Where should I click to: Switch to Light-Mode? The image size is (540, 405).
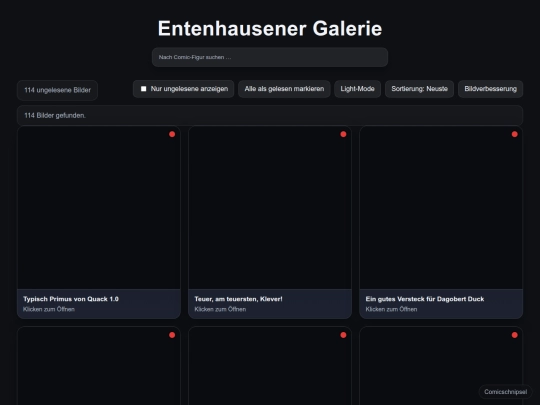357,89
